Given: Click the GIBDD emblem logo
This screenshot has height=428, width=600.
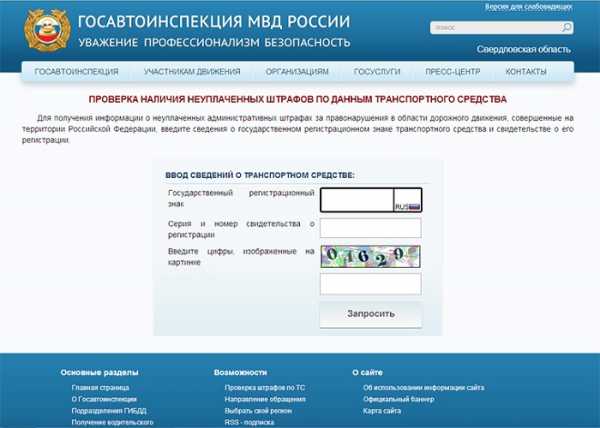Looking at the screenshot, I should click(x=47, y=30).
